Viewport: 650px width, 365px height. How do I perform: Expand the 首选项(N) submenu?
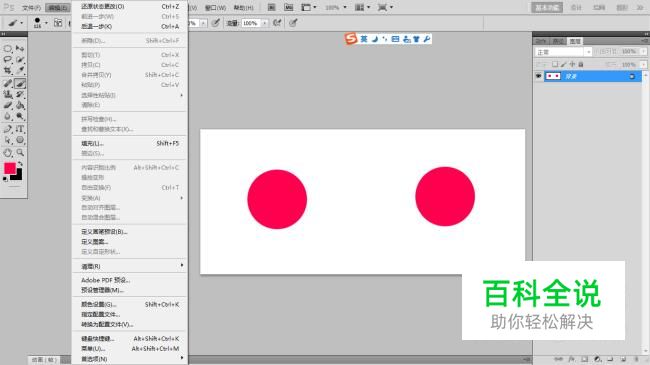[129, 359]
